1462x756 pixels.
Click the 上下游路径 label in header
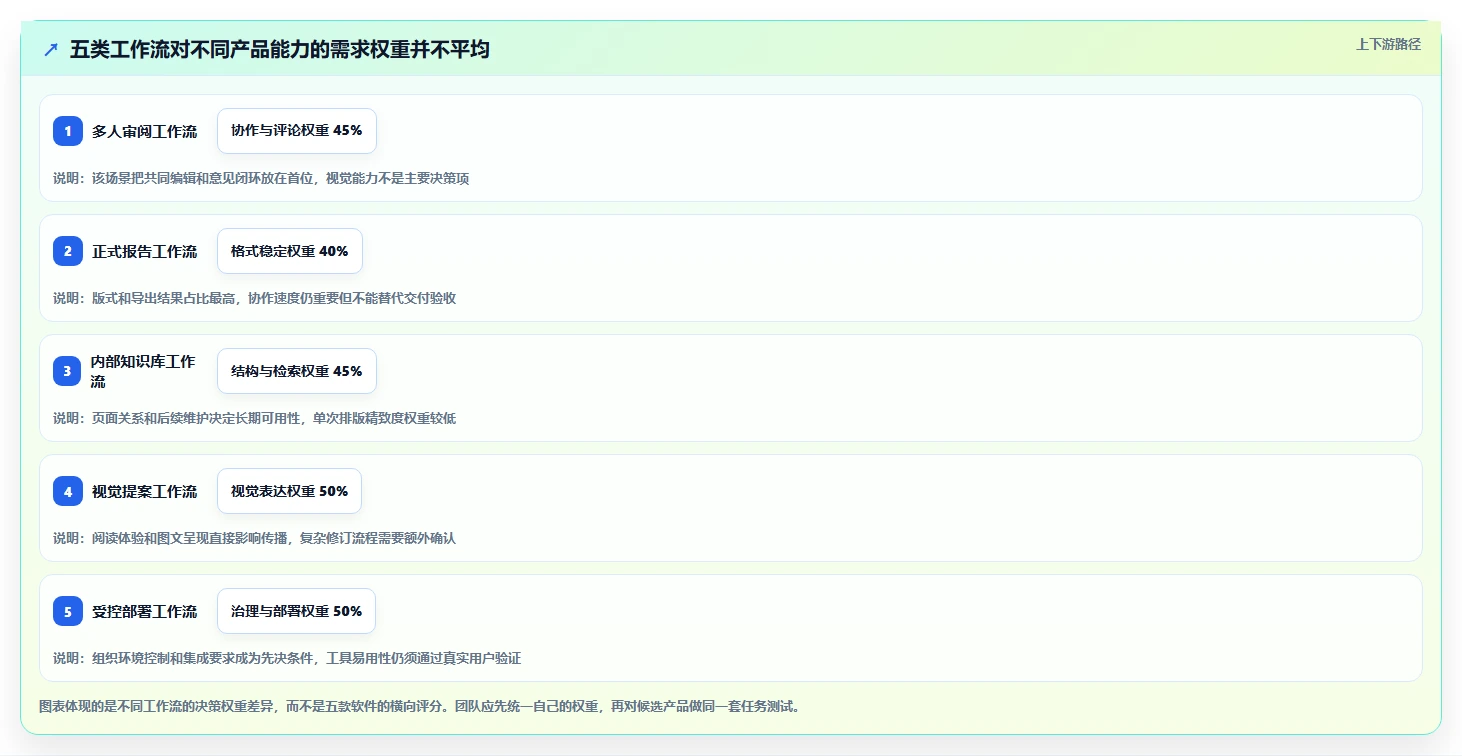click(x=1388, y=44)
